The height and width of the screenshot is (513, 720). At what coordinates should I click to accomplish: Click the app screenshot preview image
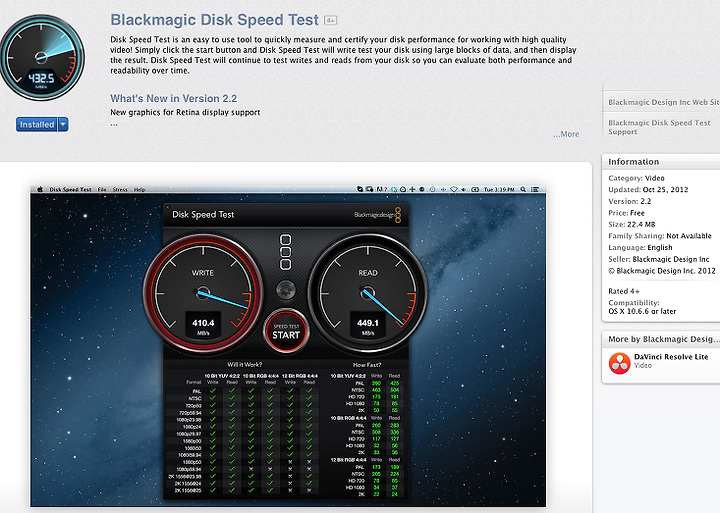pos(288,346)
